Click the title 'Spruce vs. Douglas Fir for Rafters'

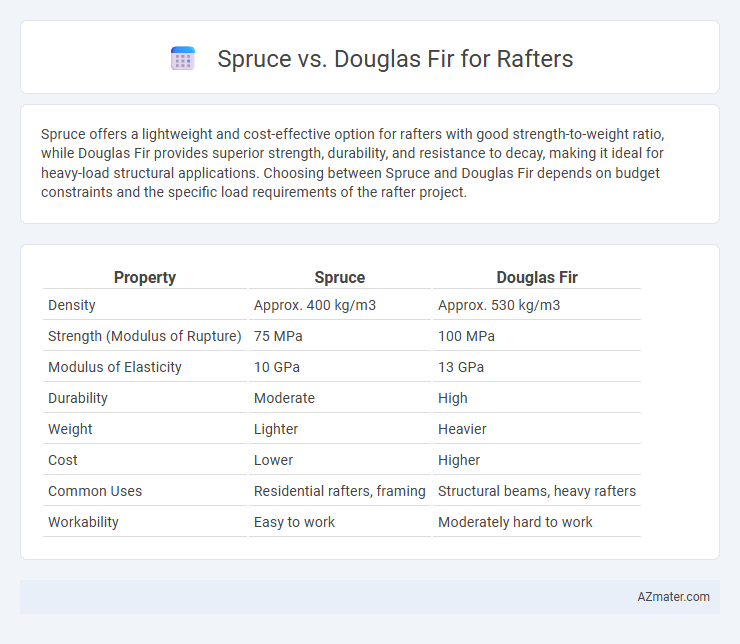(395, 59)
